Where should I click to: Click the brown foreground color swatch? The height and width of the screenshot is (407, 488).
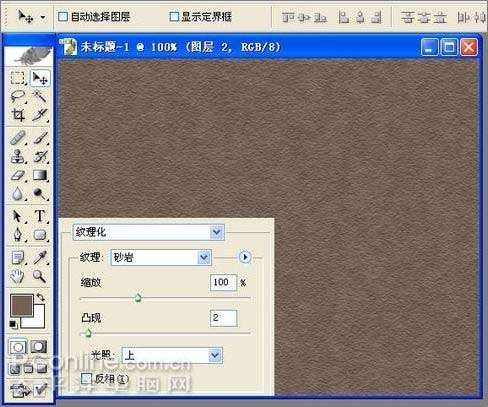pos(22,305)
